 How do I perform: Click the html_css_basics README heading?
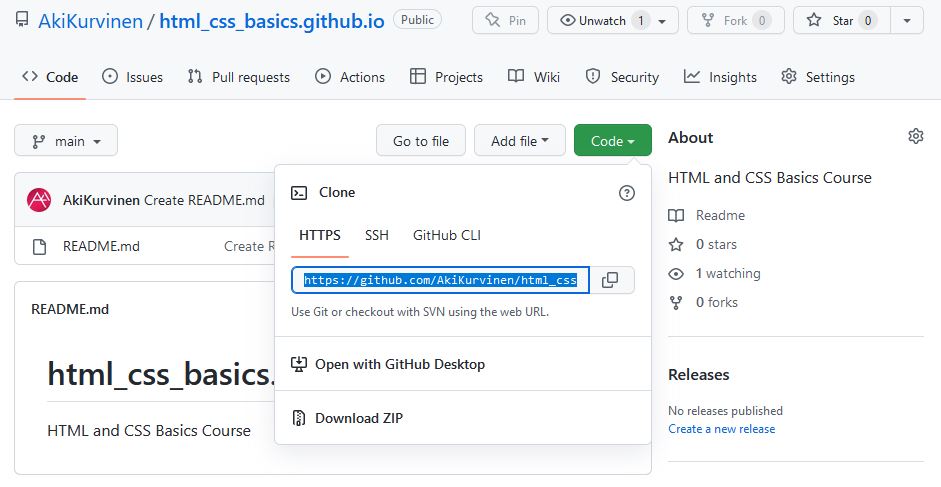coord(161,374)
